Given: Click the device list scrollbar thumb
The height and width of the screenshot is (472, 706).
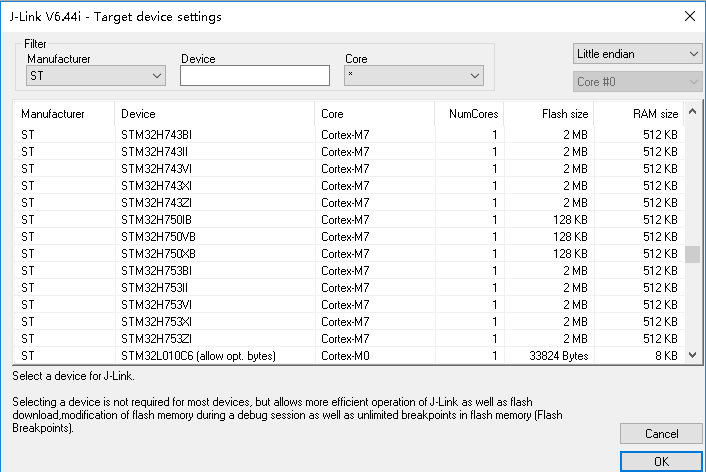Looking at the screenshot, I should [692, 254].
